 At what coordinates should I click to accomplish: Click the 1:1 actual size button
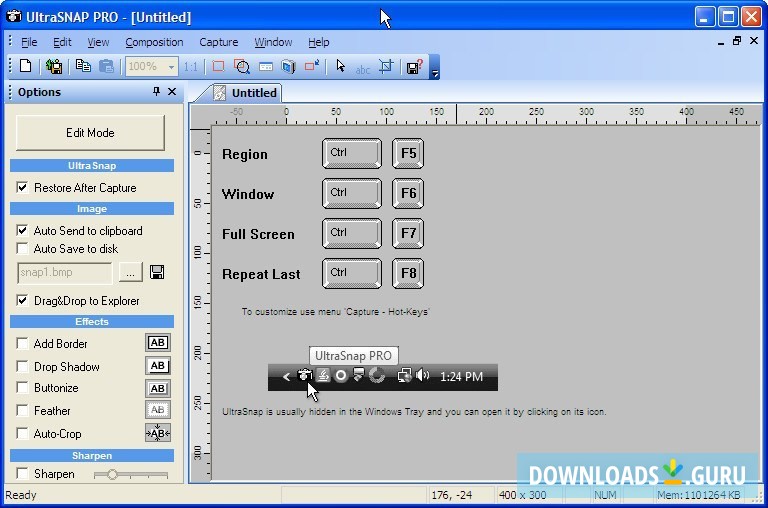click(x=191, y=67)
